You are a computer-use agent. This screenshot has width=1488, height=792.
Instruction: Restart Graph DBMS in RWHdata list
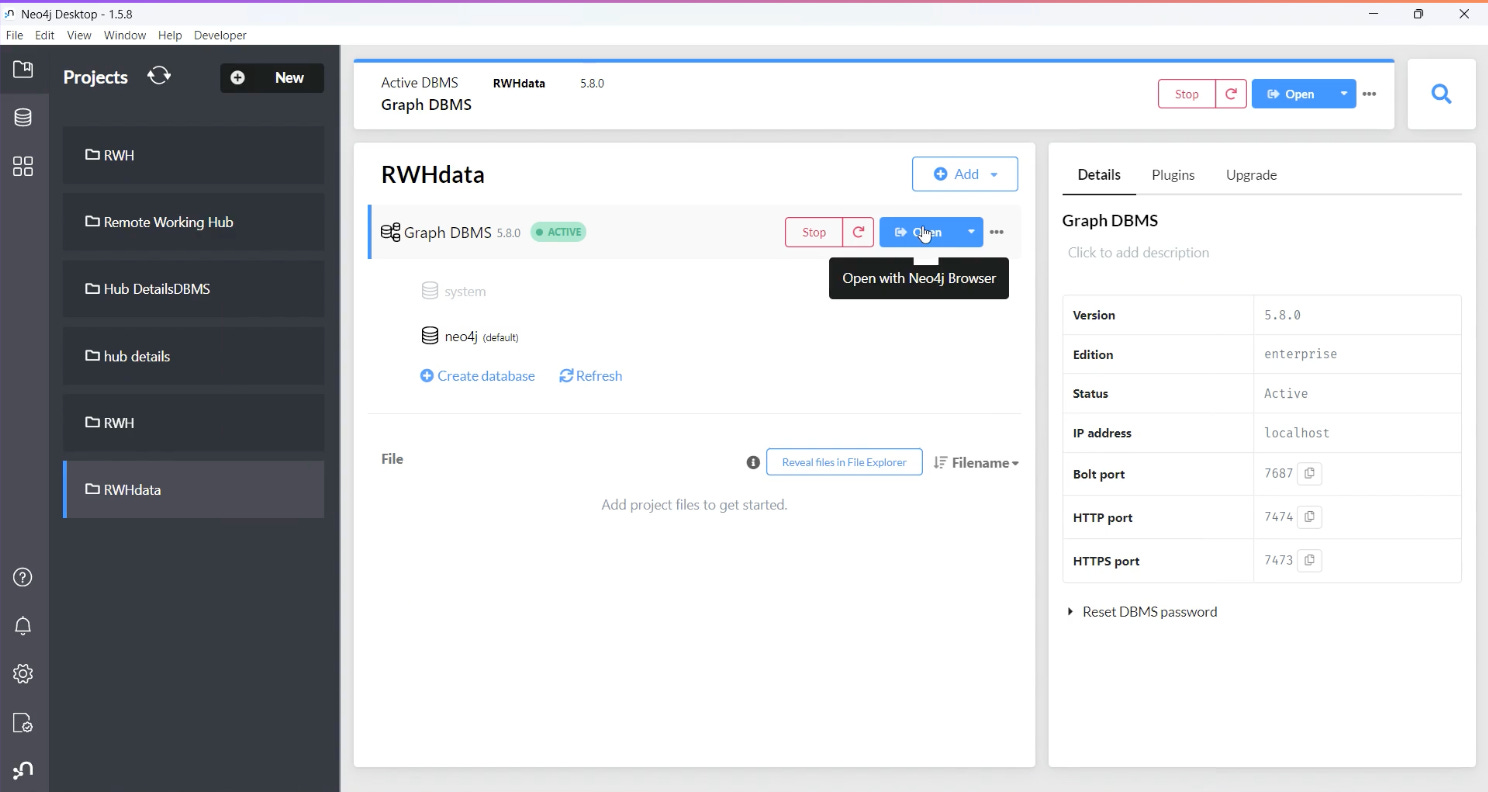pos(858,232)
